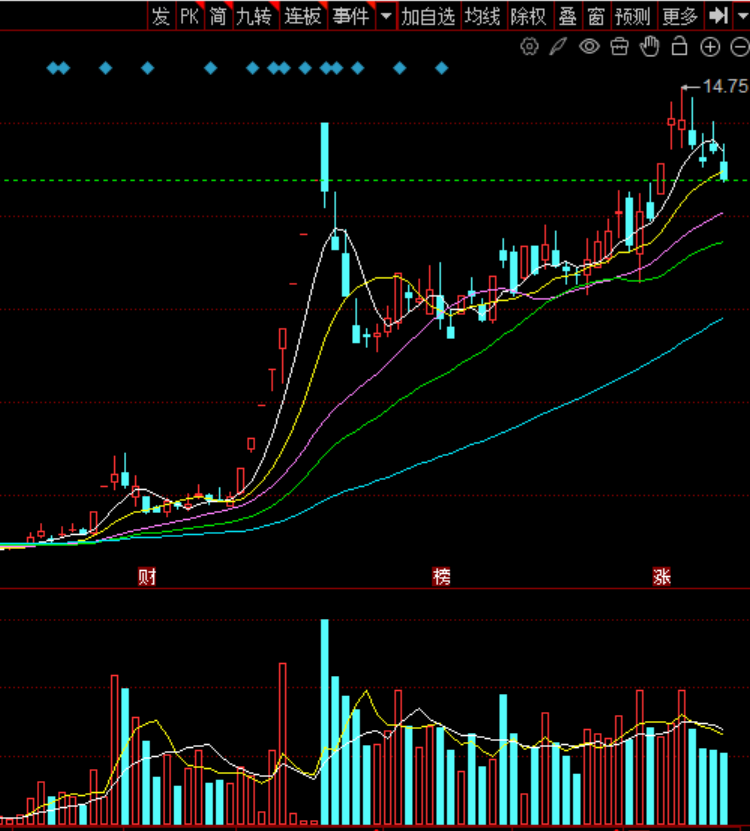Click the 加自选 button
Image resolution: width=750 pixels, height=831 pixels.
428,16
